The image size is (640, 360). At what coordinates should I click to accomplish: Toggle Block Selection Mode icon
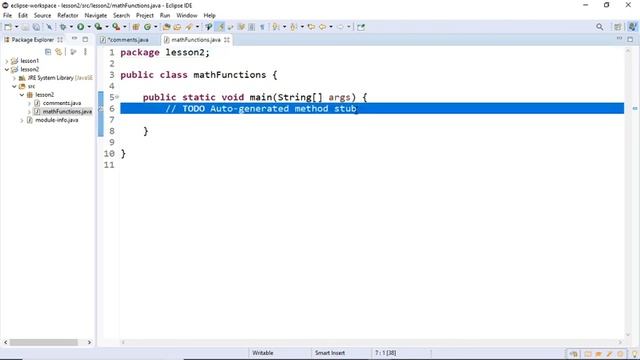click(252, 27)
